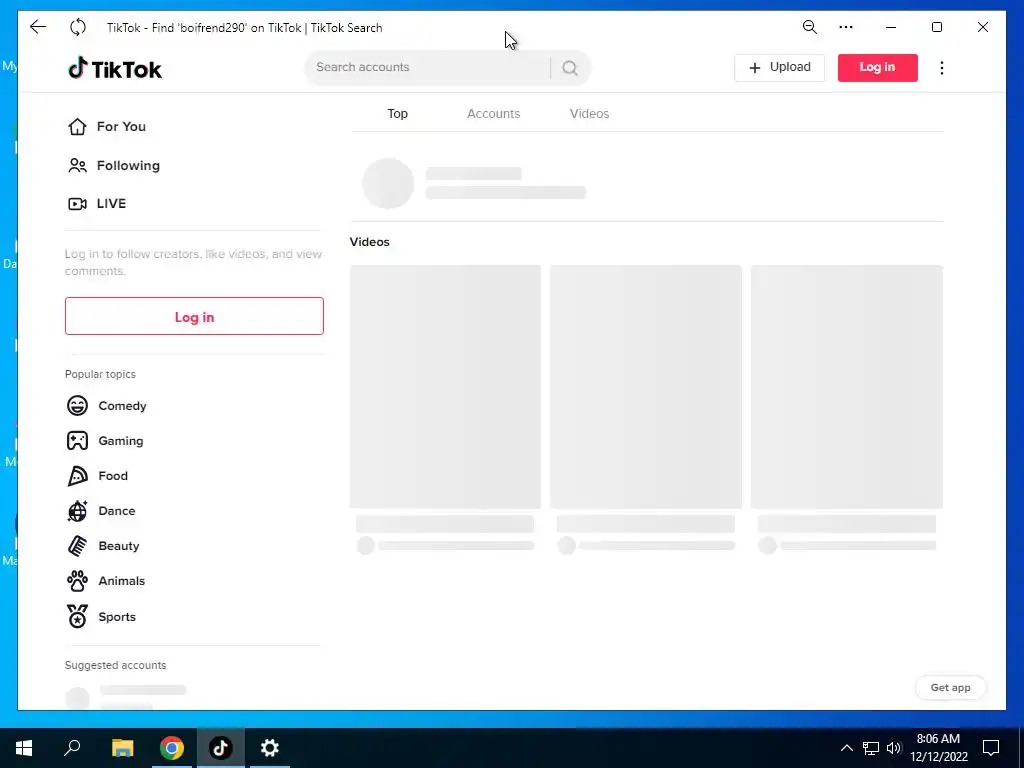Select the Dance topic
Screen dimensions: 1024x768
tap(101, 511)
